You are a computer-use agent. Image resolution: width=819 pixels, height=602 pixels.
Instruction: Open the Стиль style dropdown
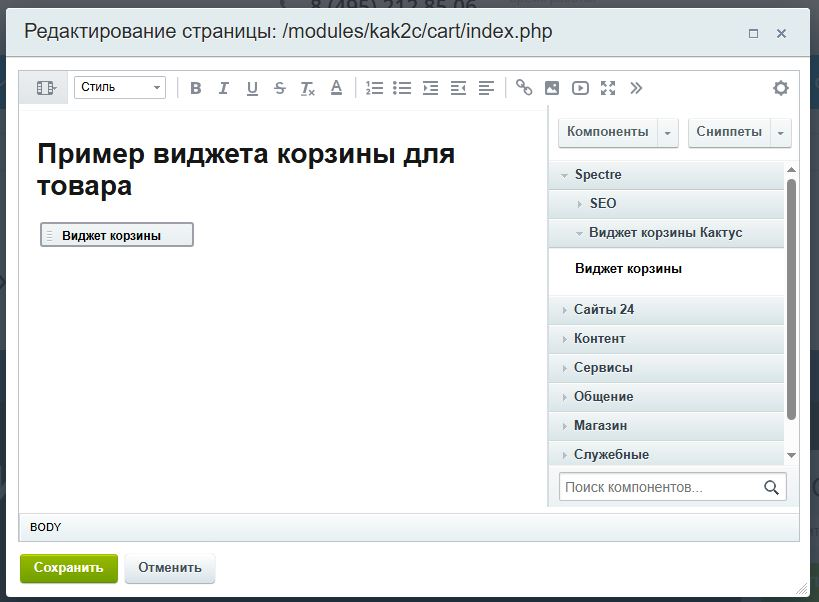[119, 88]
